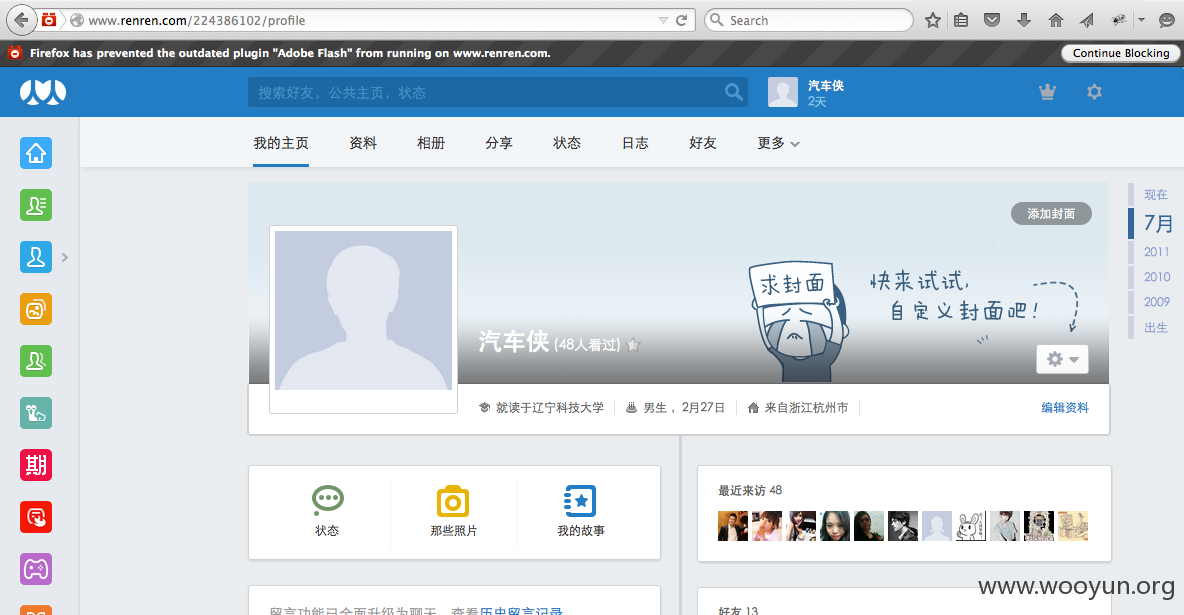This screenshot has width=1184, height=615.
Task: Click the search magnifier in Renren search bar
Action: 733,92
